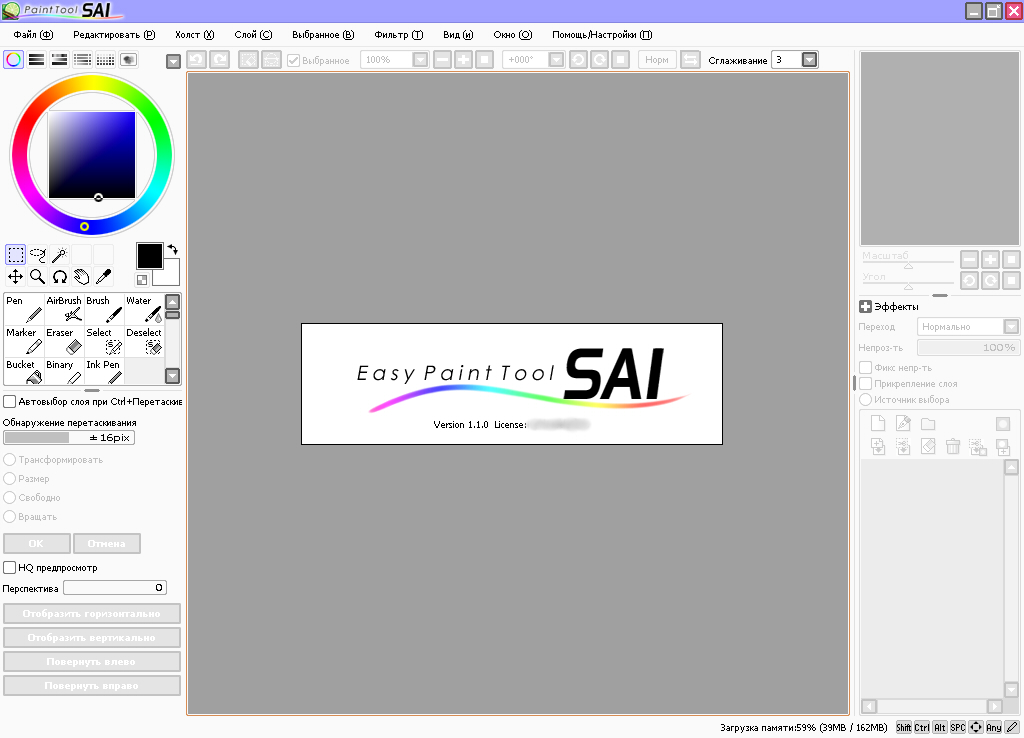This screenshot has width=1024, height=738.
Task: Choose the AirBrush tool
Action: (64, 309)
